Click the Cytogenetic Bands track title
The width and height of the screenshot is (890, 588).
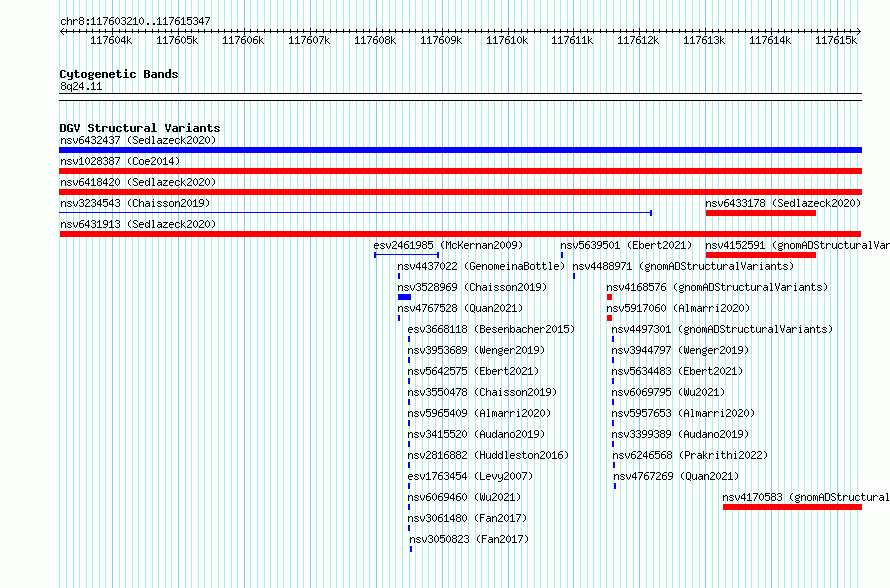click(119, 74)
